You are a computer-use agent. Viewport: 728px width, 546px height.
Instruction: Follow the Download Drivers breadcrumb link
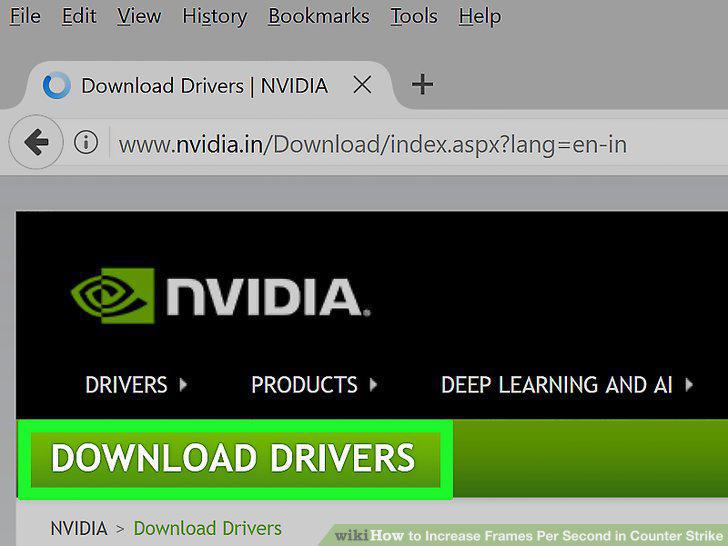point(208,528)
